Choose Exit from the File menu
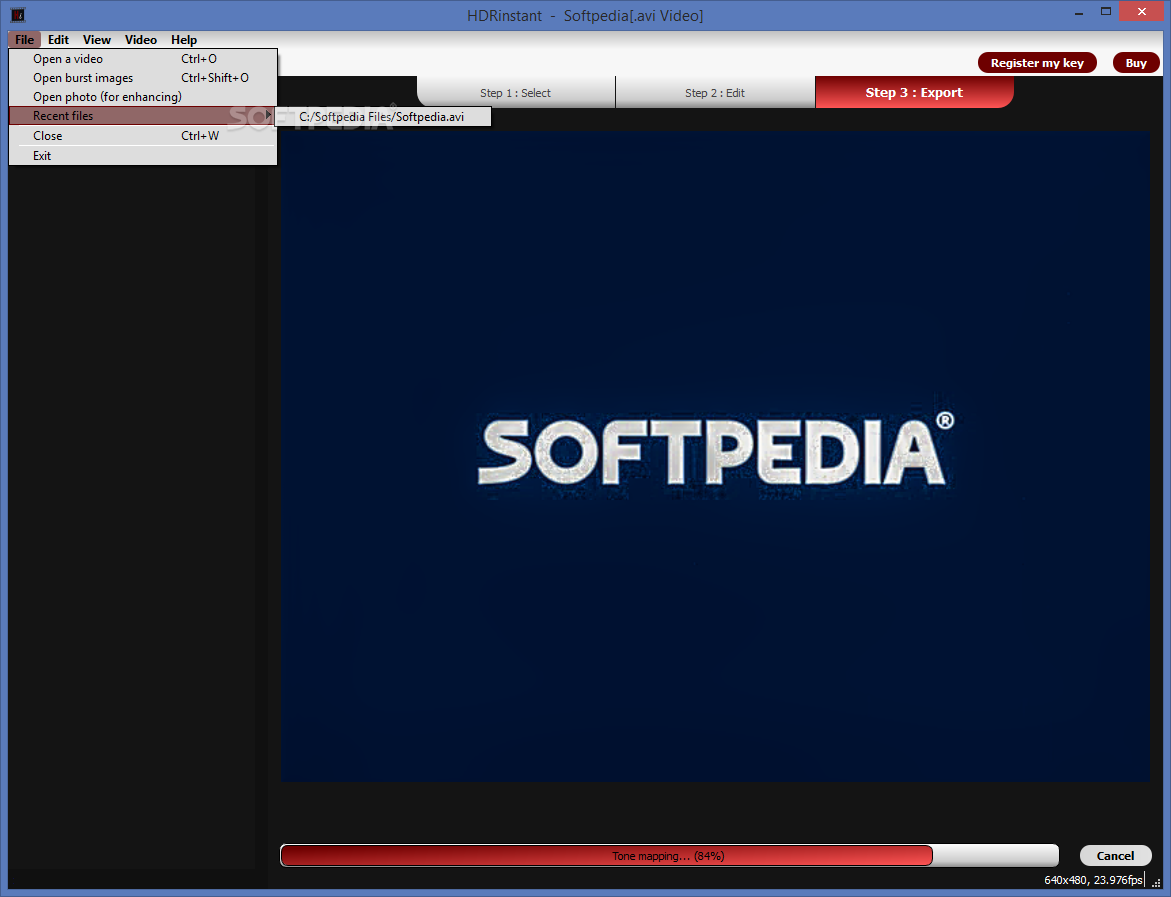Image resolution: width=1171 pixels, height=897 pixels. coord(143,155)
